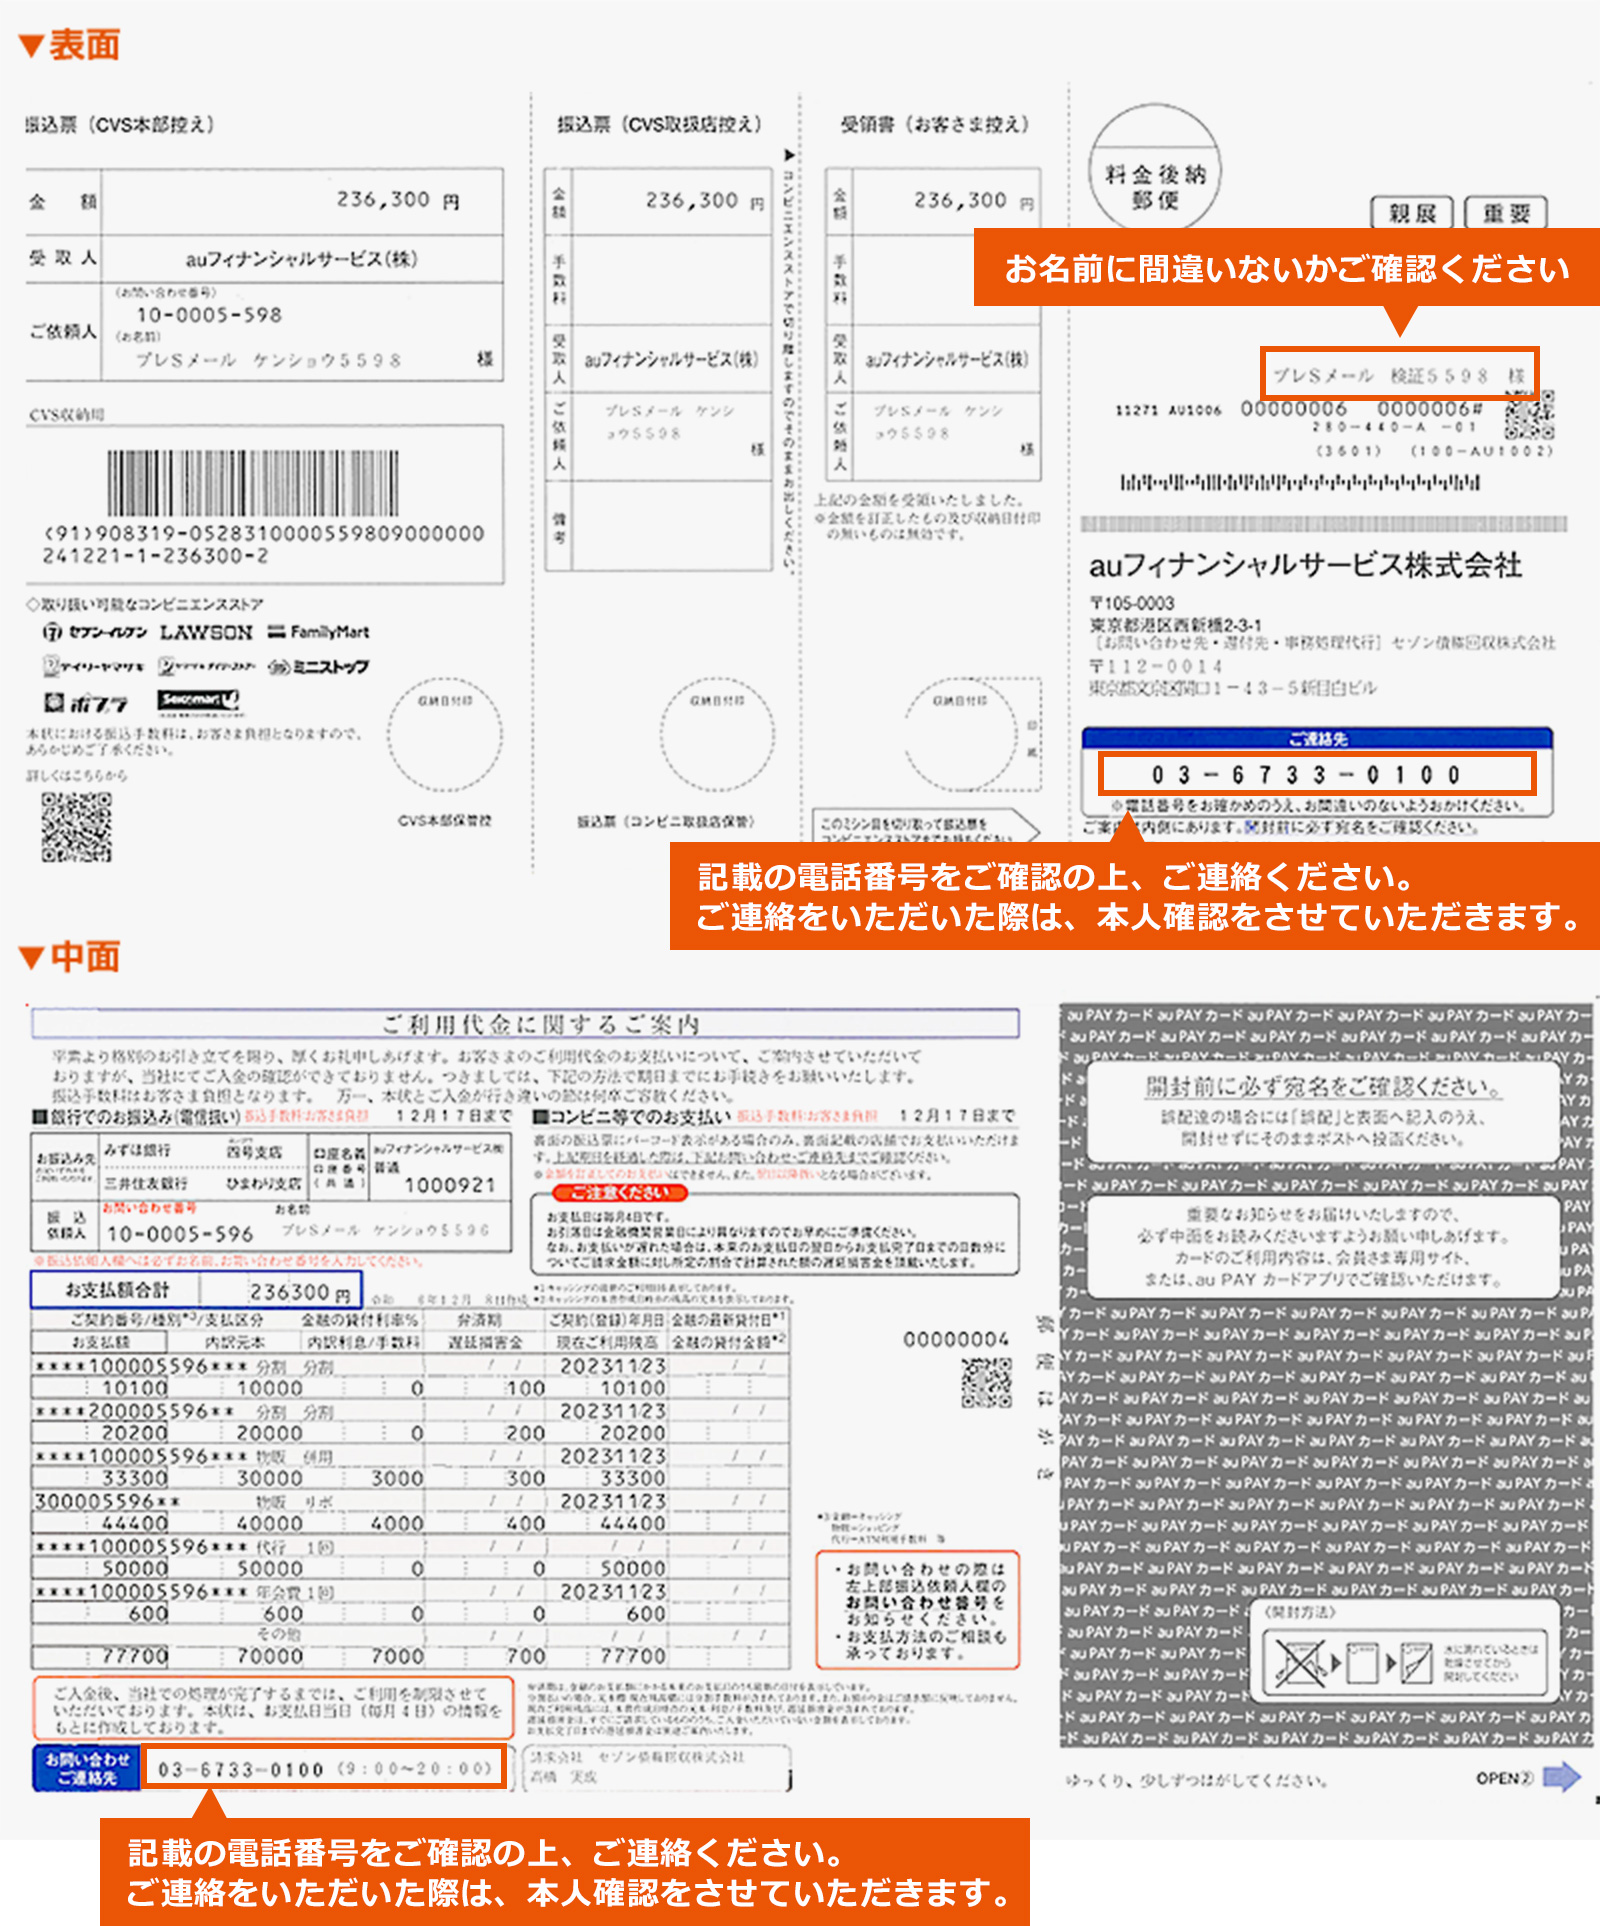
Task: Click the recipient auフィナンシャルサービス(株) in CVS本部控え
Action: pos(301,259)
